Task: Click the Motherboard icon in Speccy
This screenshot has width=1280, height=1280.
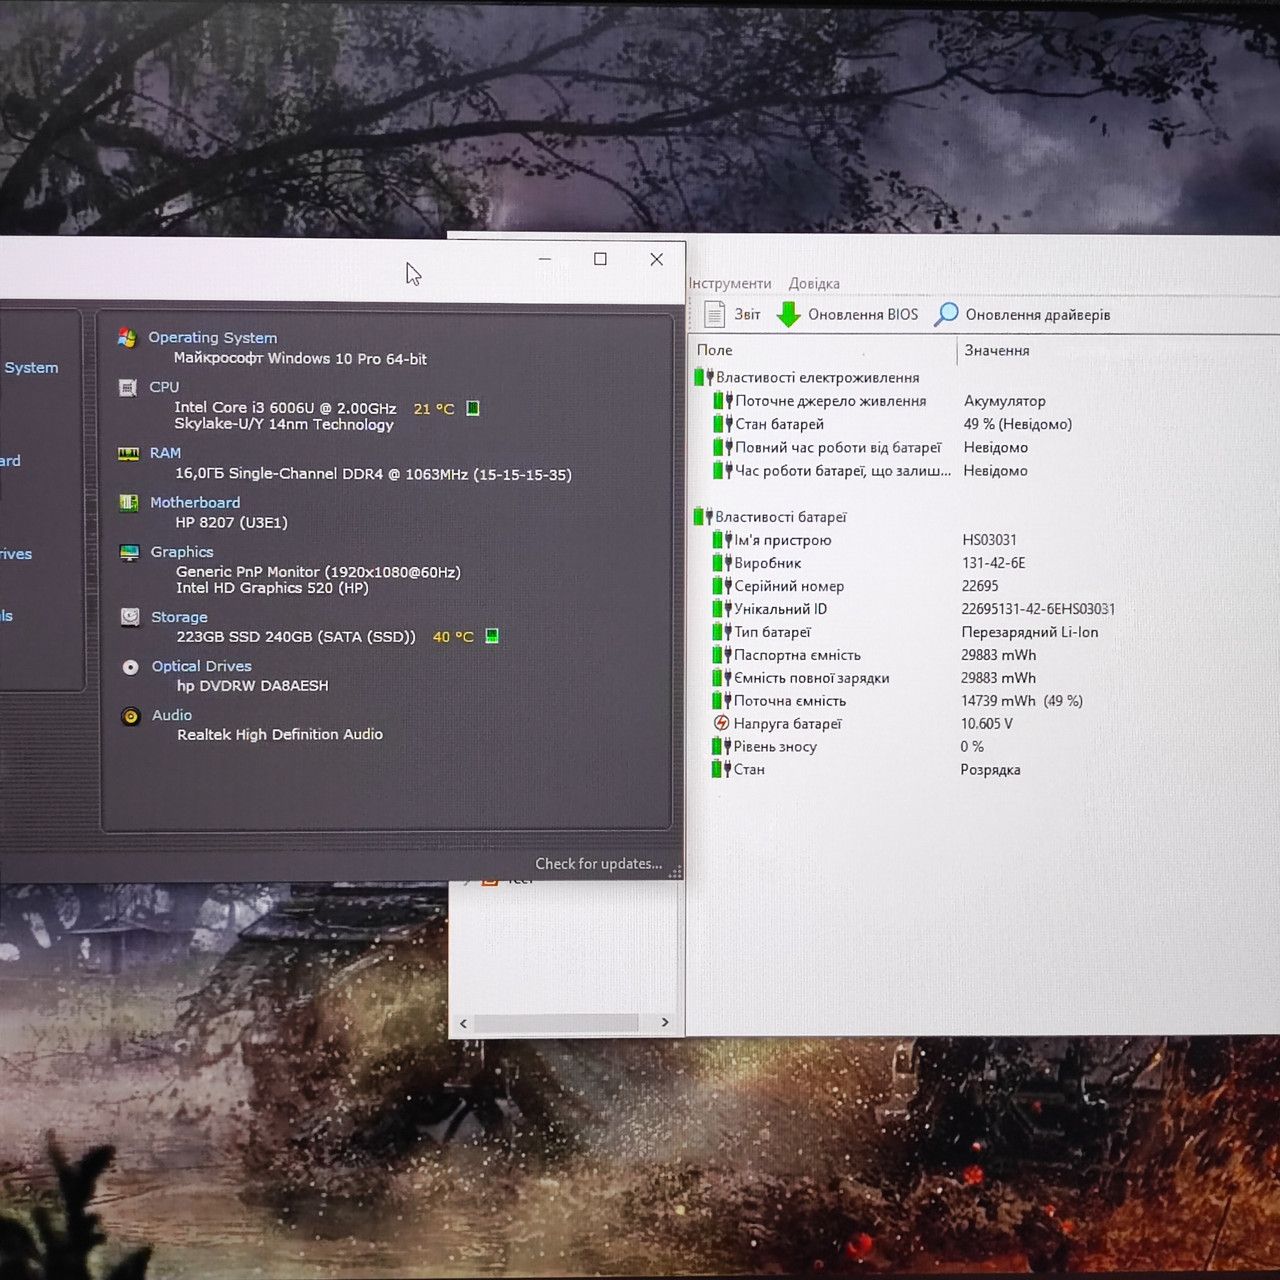Action: click(129, 502)
